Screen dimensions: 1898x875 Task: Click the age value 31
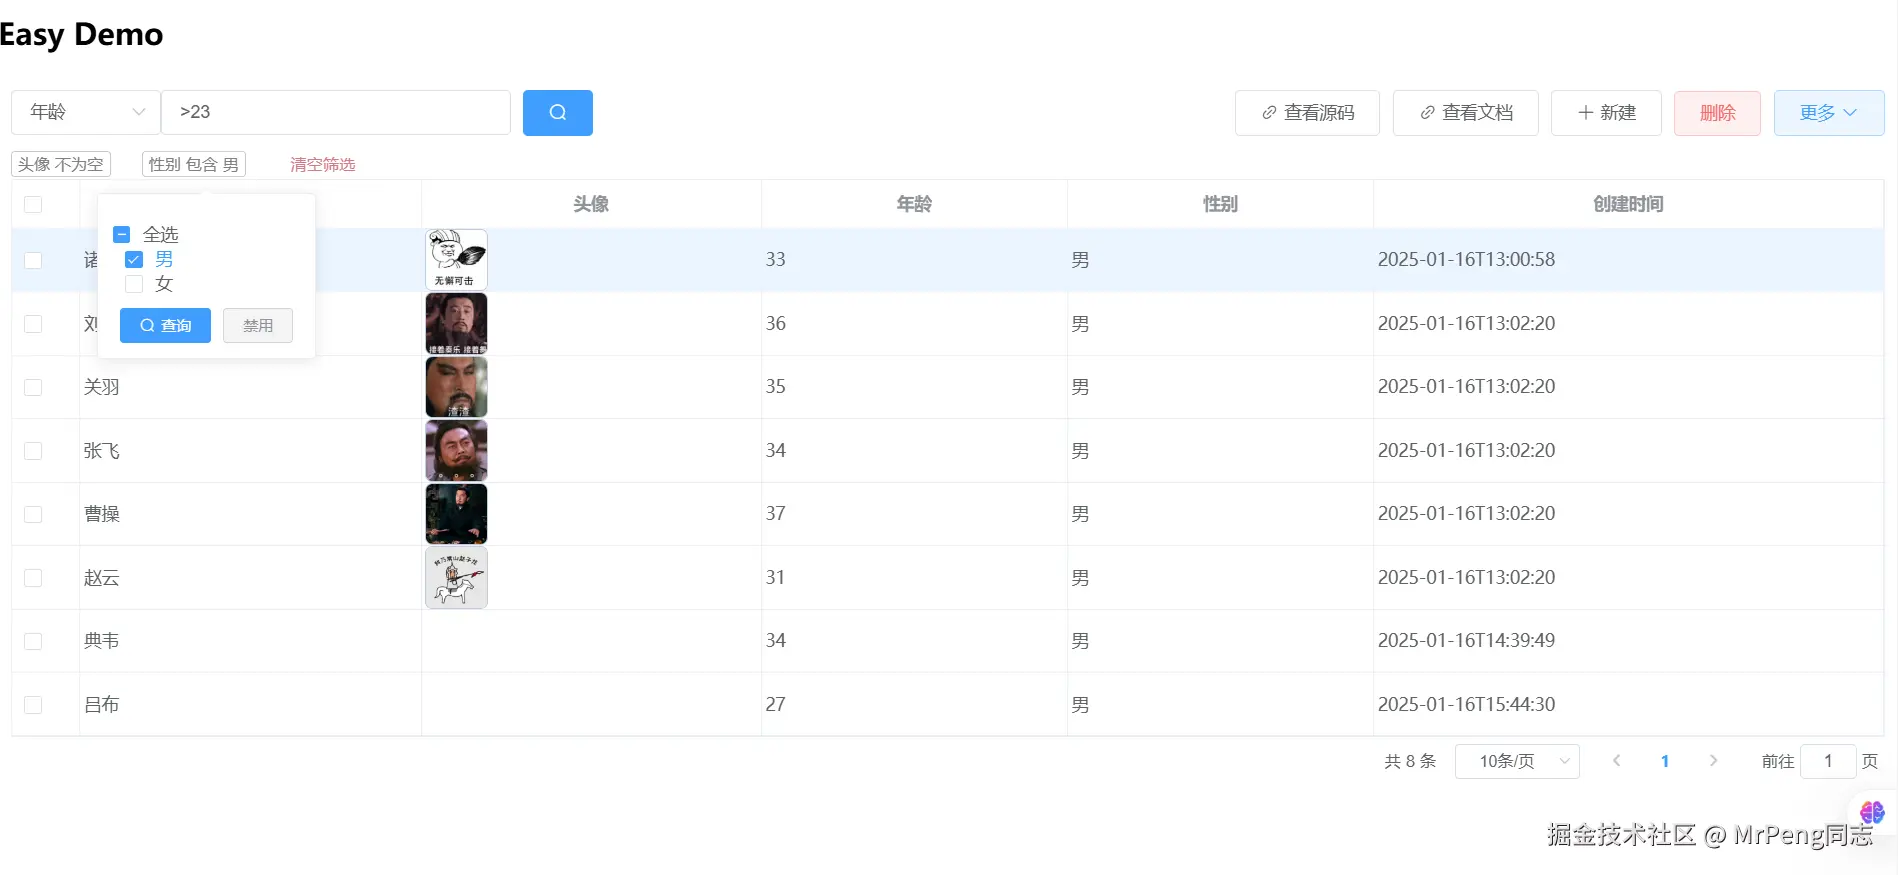click(x=775, y=577)
